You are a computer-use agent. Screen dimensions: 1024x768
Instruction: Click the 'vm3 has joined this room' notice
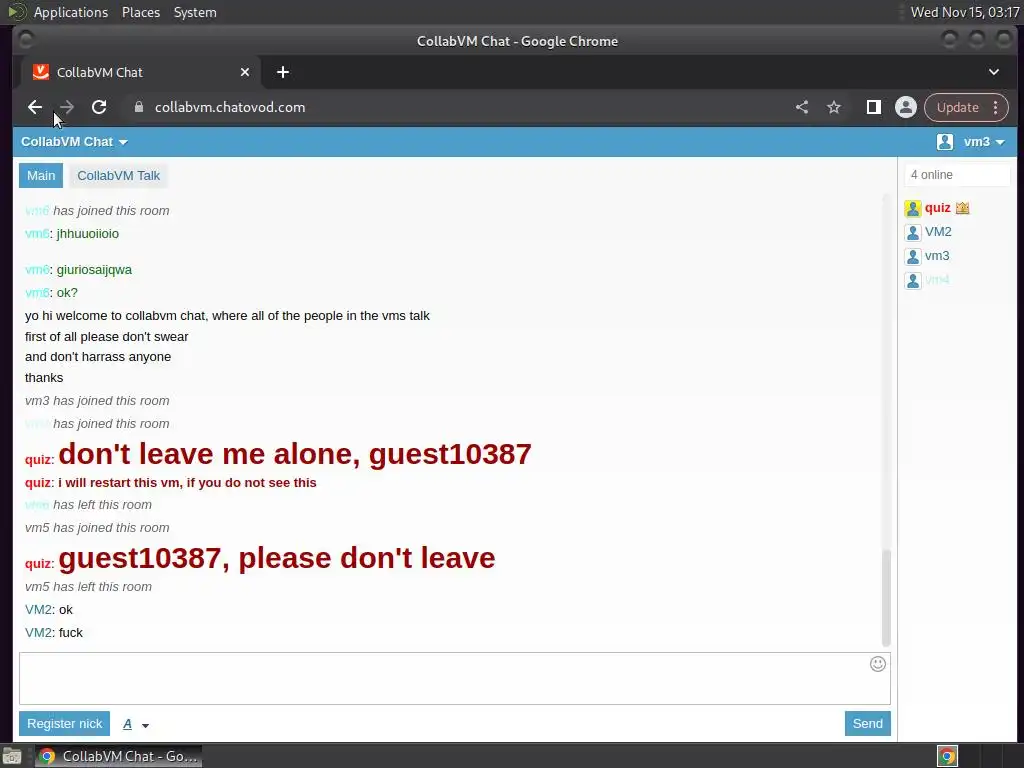coord(97,401)
